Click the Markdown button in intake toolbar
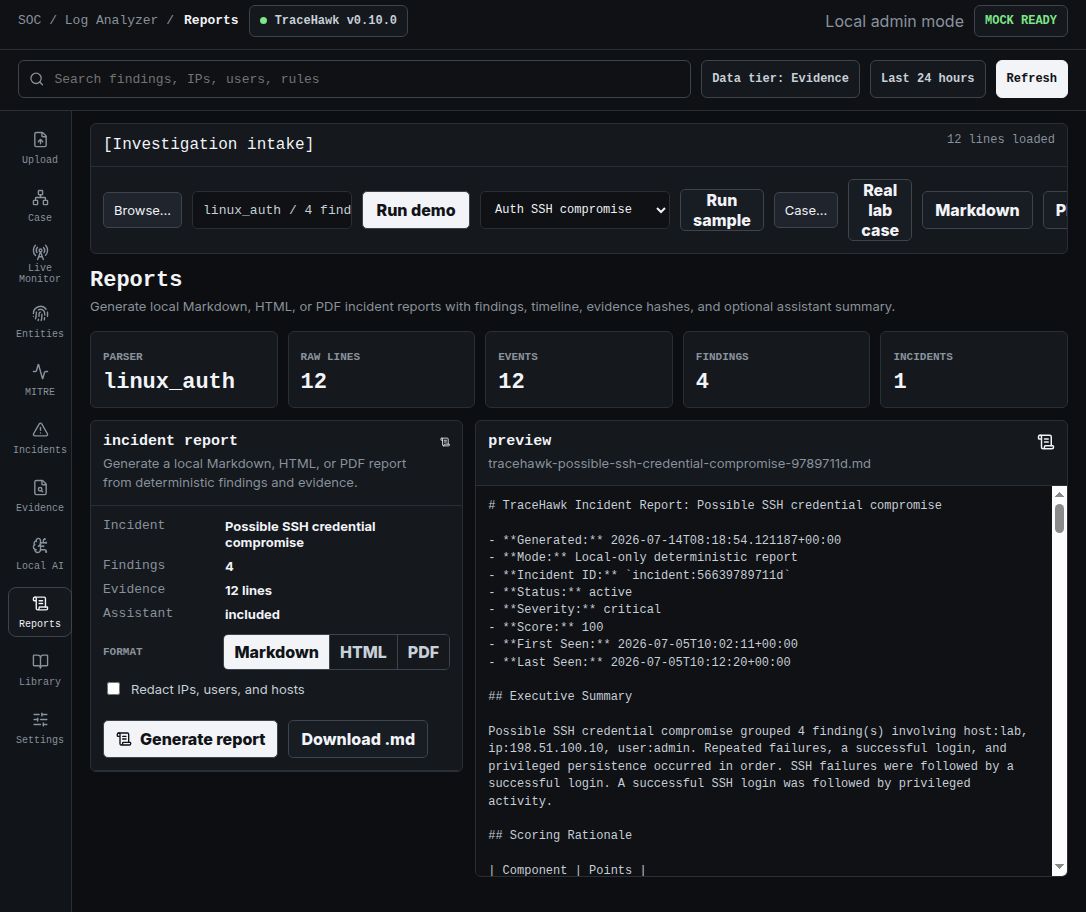This screenshot has width=1086, height=912. tap(977, 210)
